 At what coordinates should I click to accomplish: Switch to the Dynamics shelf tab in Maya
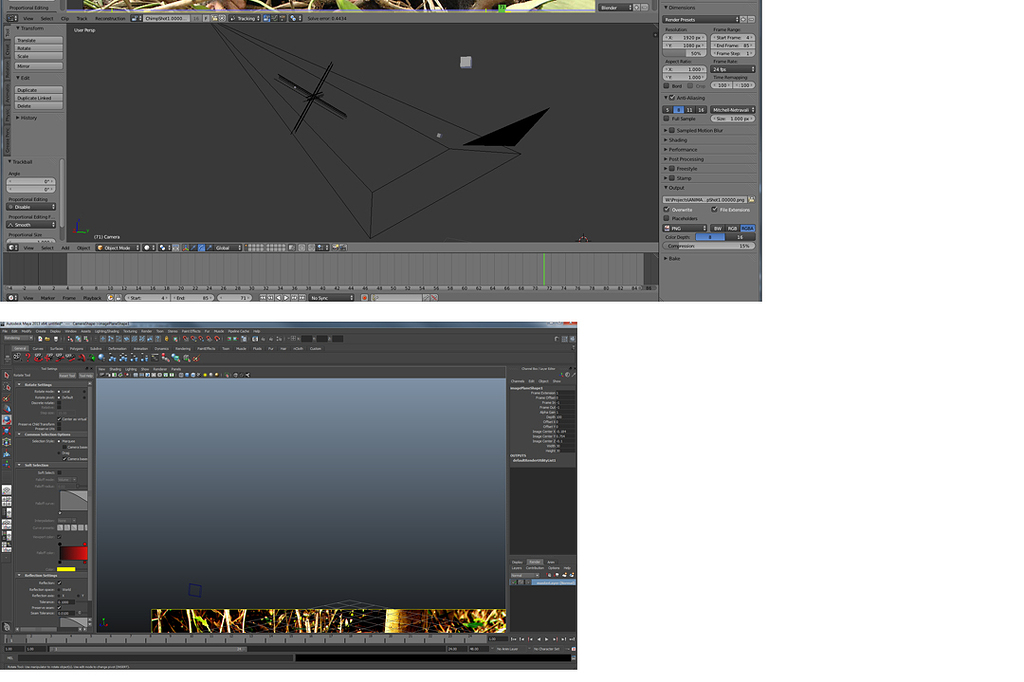pos(161,349)
